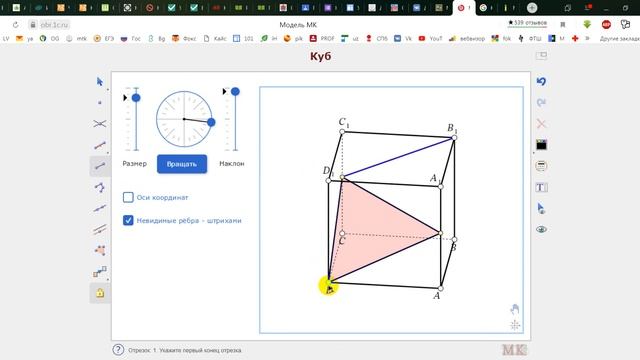This screenshot has height=360, width=640.
Task: Open the ABP adblock extension icon
Action: click(x=606, y=24)
